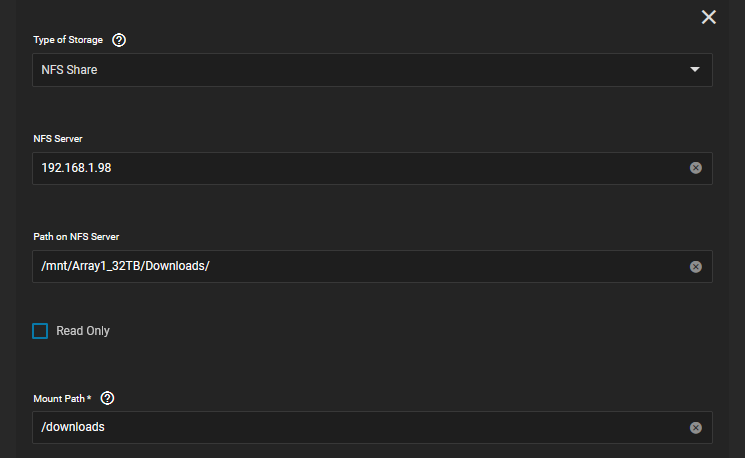
Task: Clear the Path on NFS Server field
Action: tap(696, 267)
